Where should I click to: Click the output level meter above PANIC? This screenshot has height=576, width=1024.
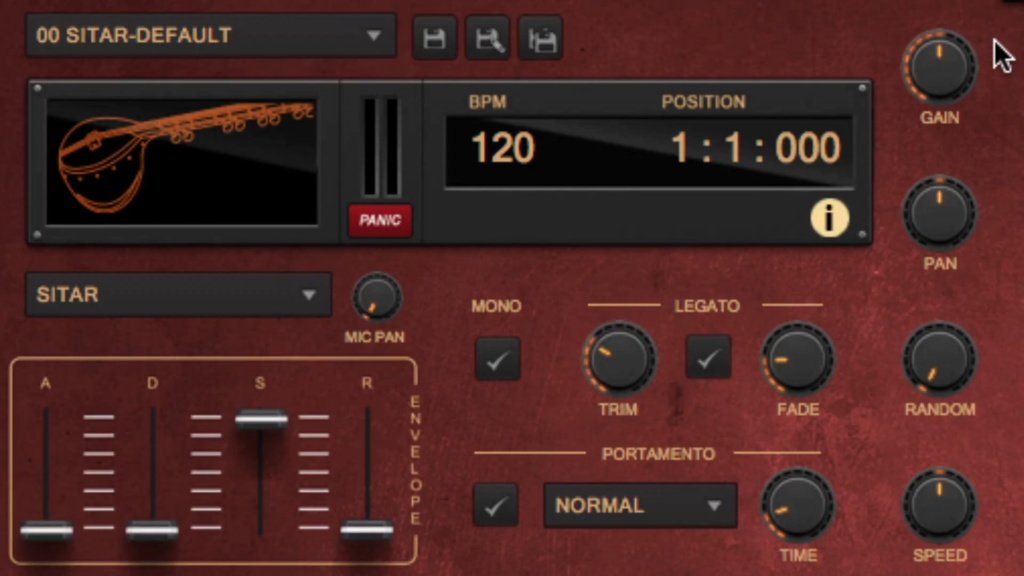coord(381,148)
